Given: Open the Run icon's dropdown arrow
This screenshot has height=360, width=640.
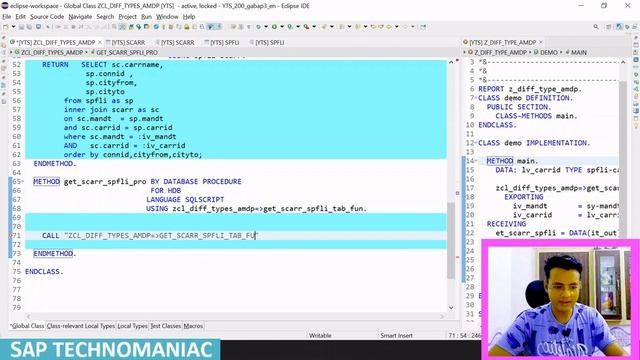Looking at the screenshot, I should 282,27.
